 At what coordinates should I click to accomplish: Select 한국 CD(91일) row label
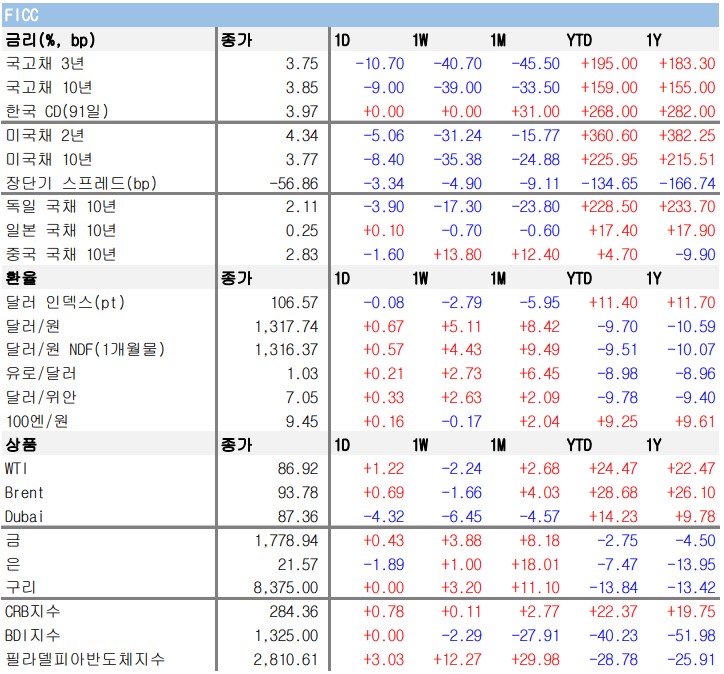57,112
